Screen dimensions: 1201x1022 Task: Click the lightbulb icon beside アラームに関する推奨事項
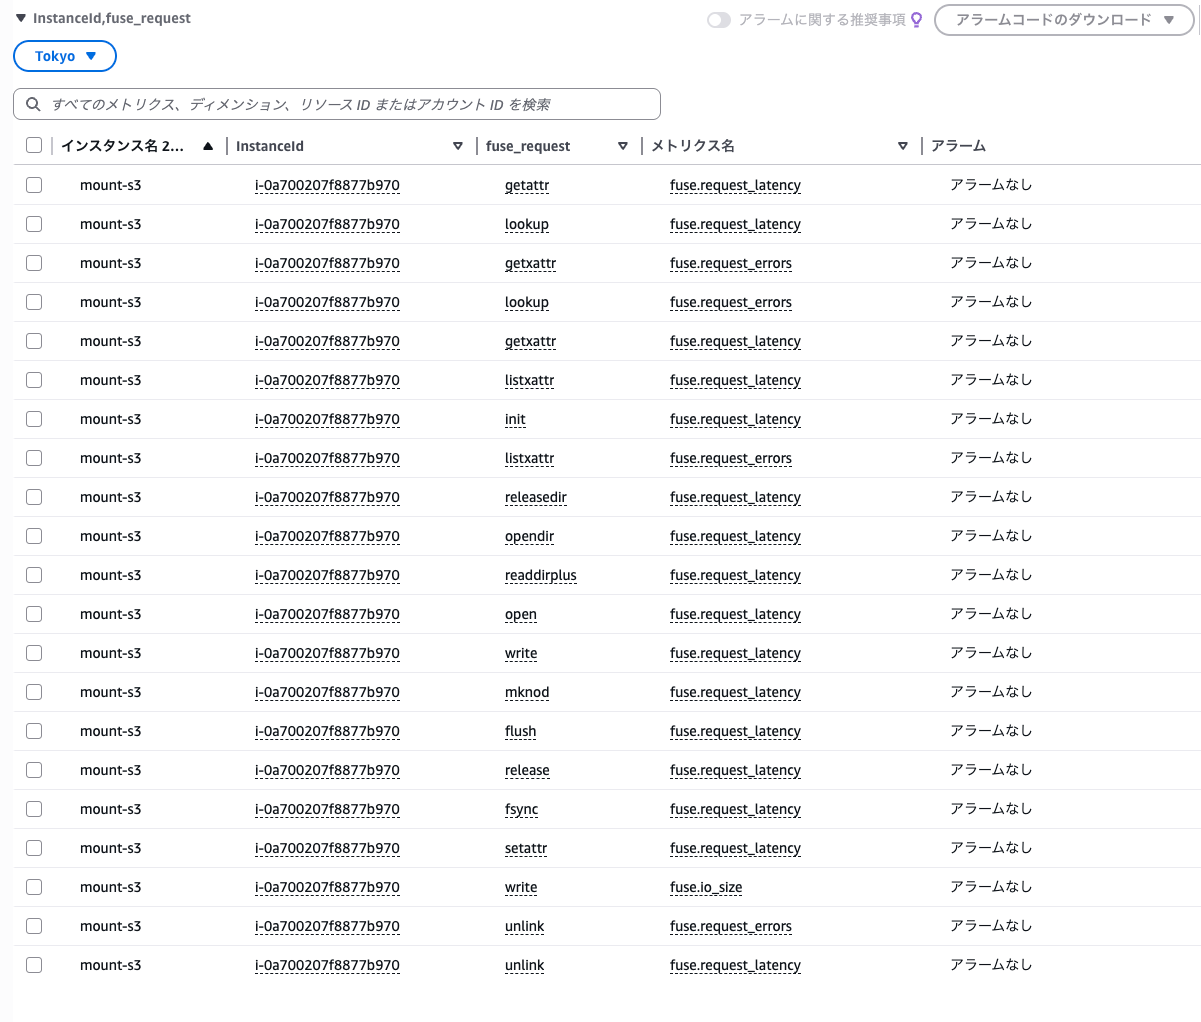point(916,18)
